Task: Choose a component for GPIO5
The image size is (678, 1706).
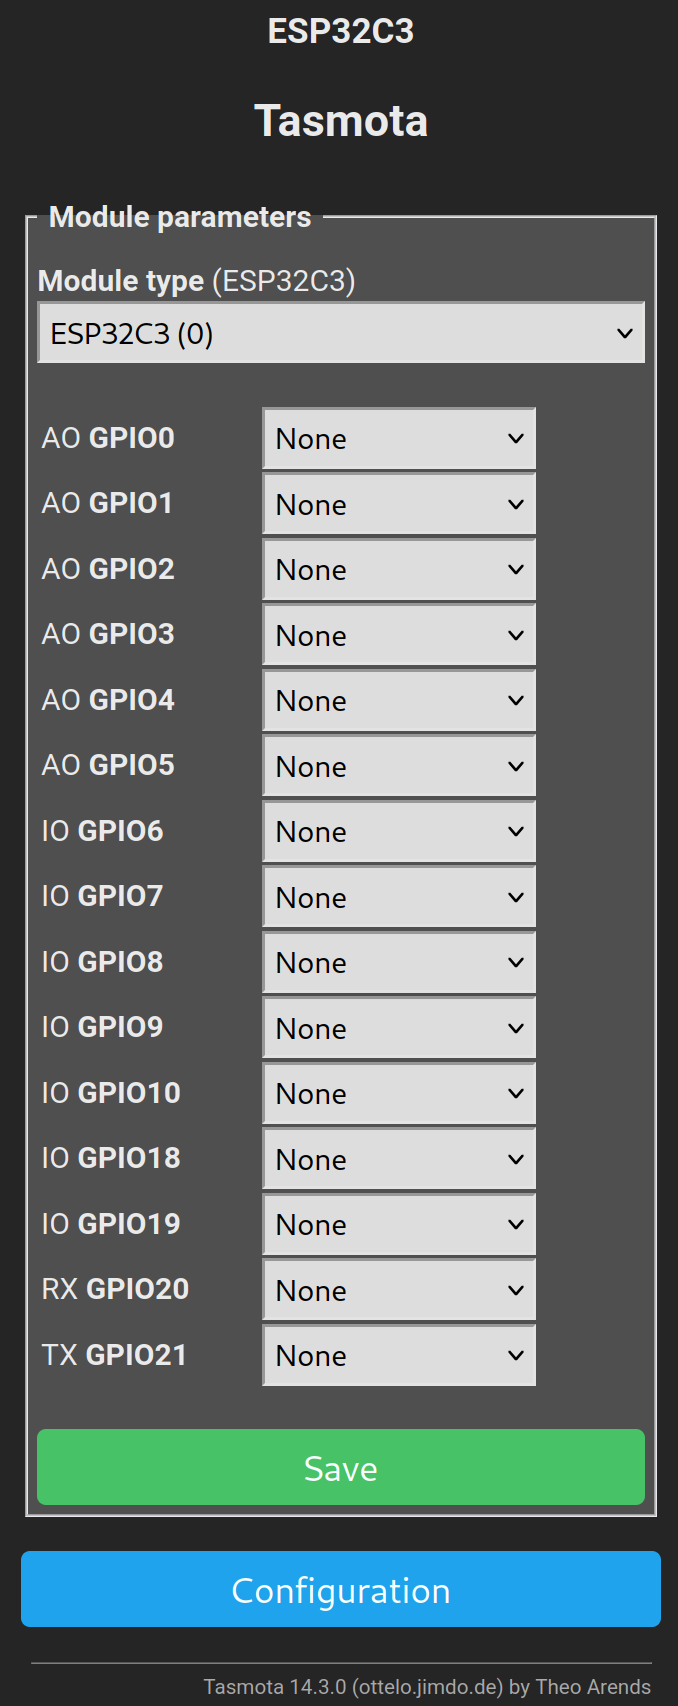Action: tap(399, 766)
